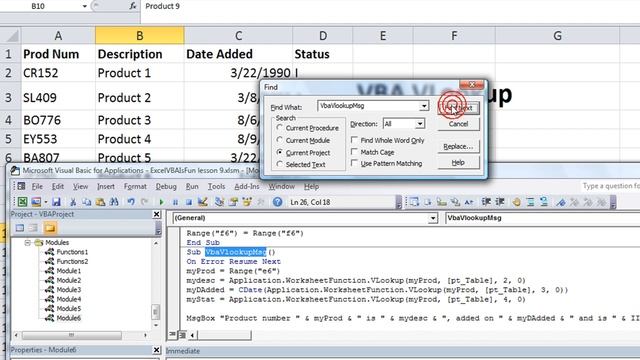Viewport: 640px width, 360px height.
Task: Open the Insert menu in VBA editor
Action: pyautogui.click(x=106, y=186)
